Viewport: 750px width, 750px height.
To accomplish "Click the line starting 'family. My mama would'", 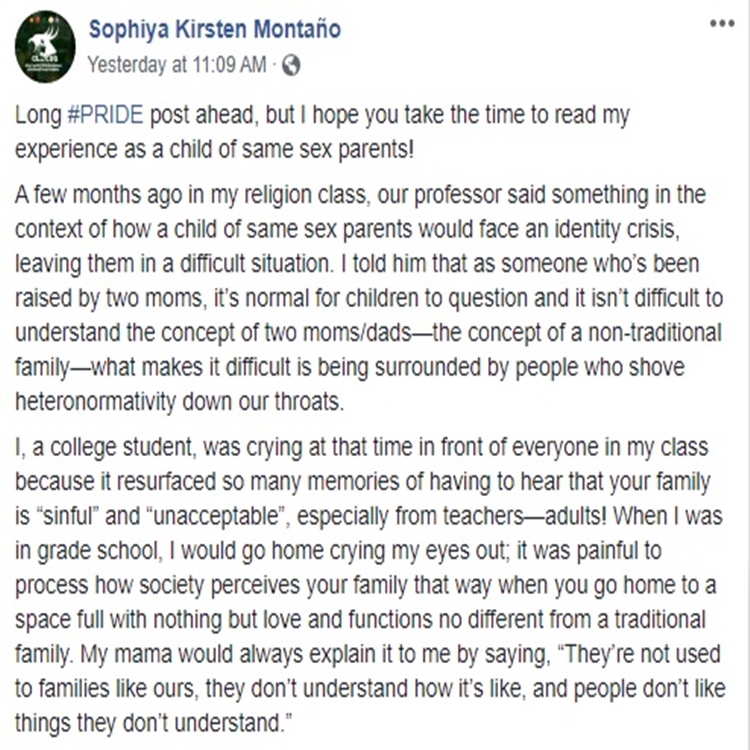I will pos(368,654).
